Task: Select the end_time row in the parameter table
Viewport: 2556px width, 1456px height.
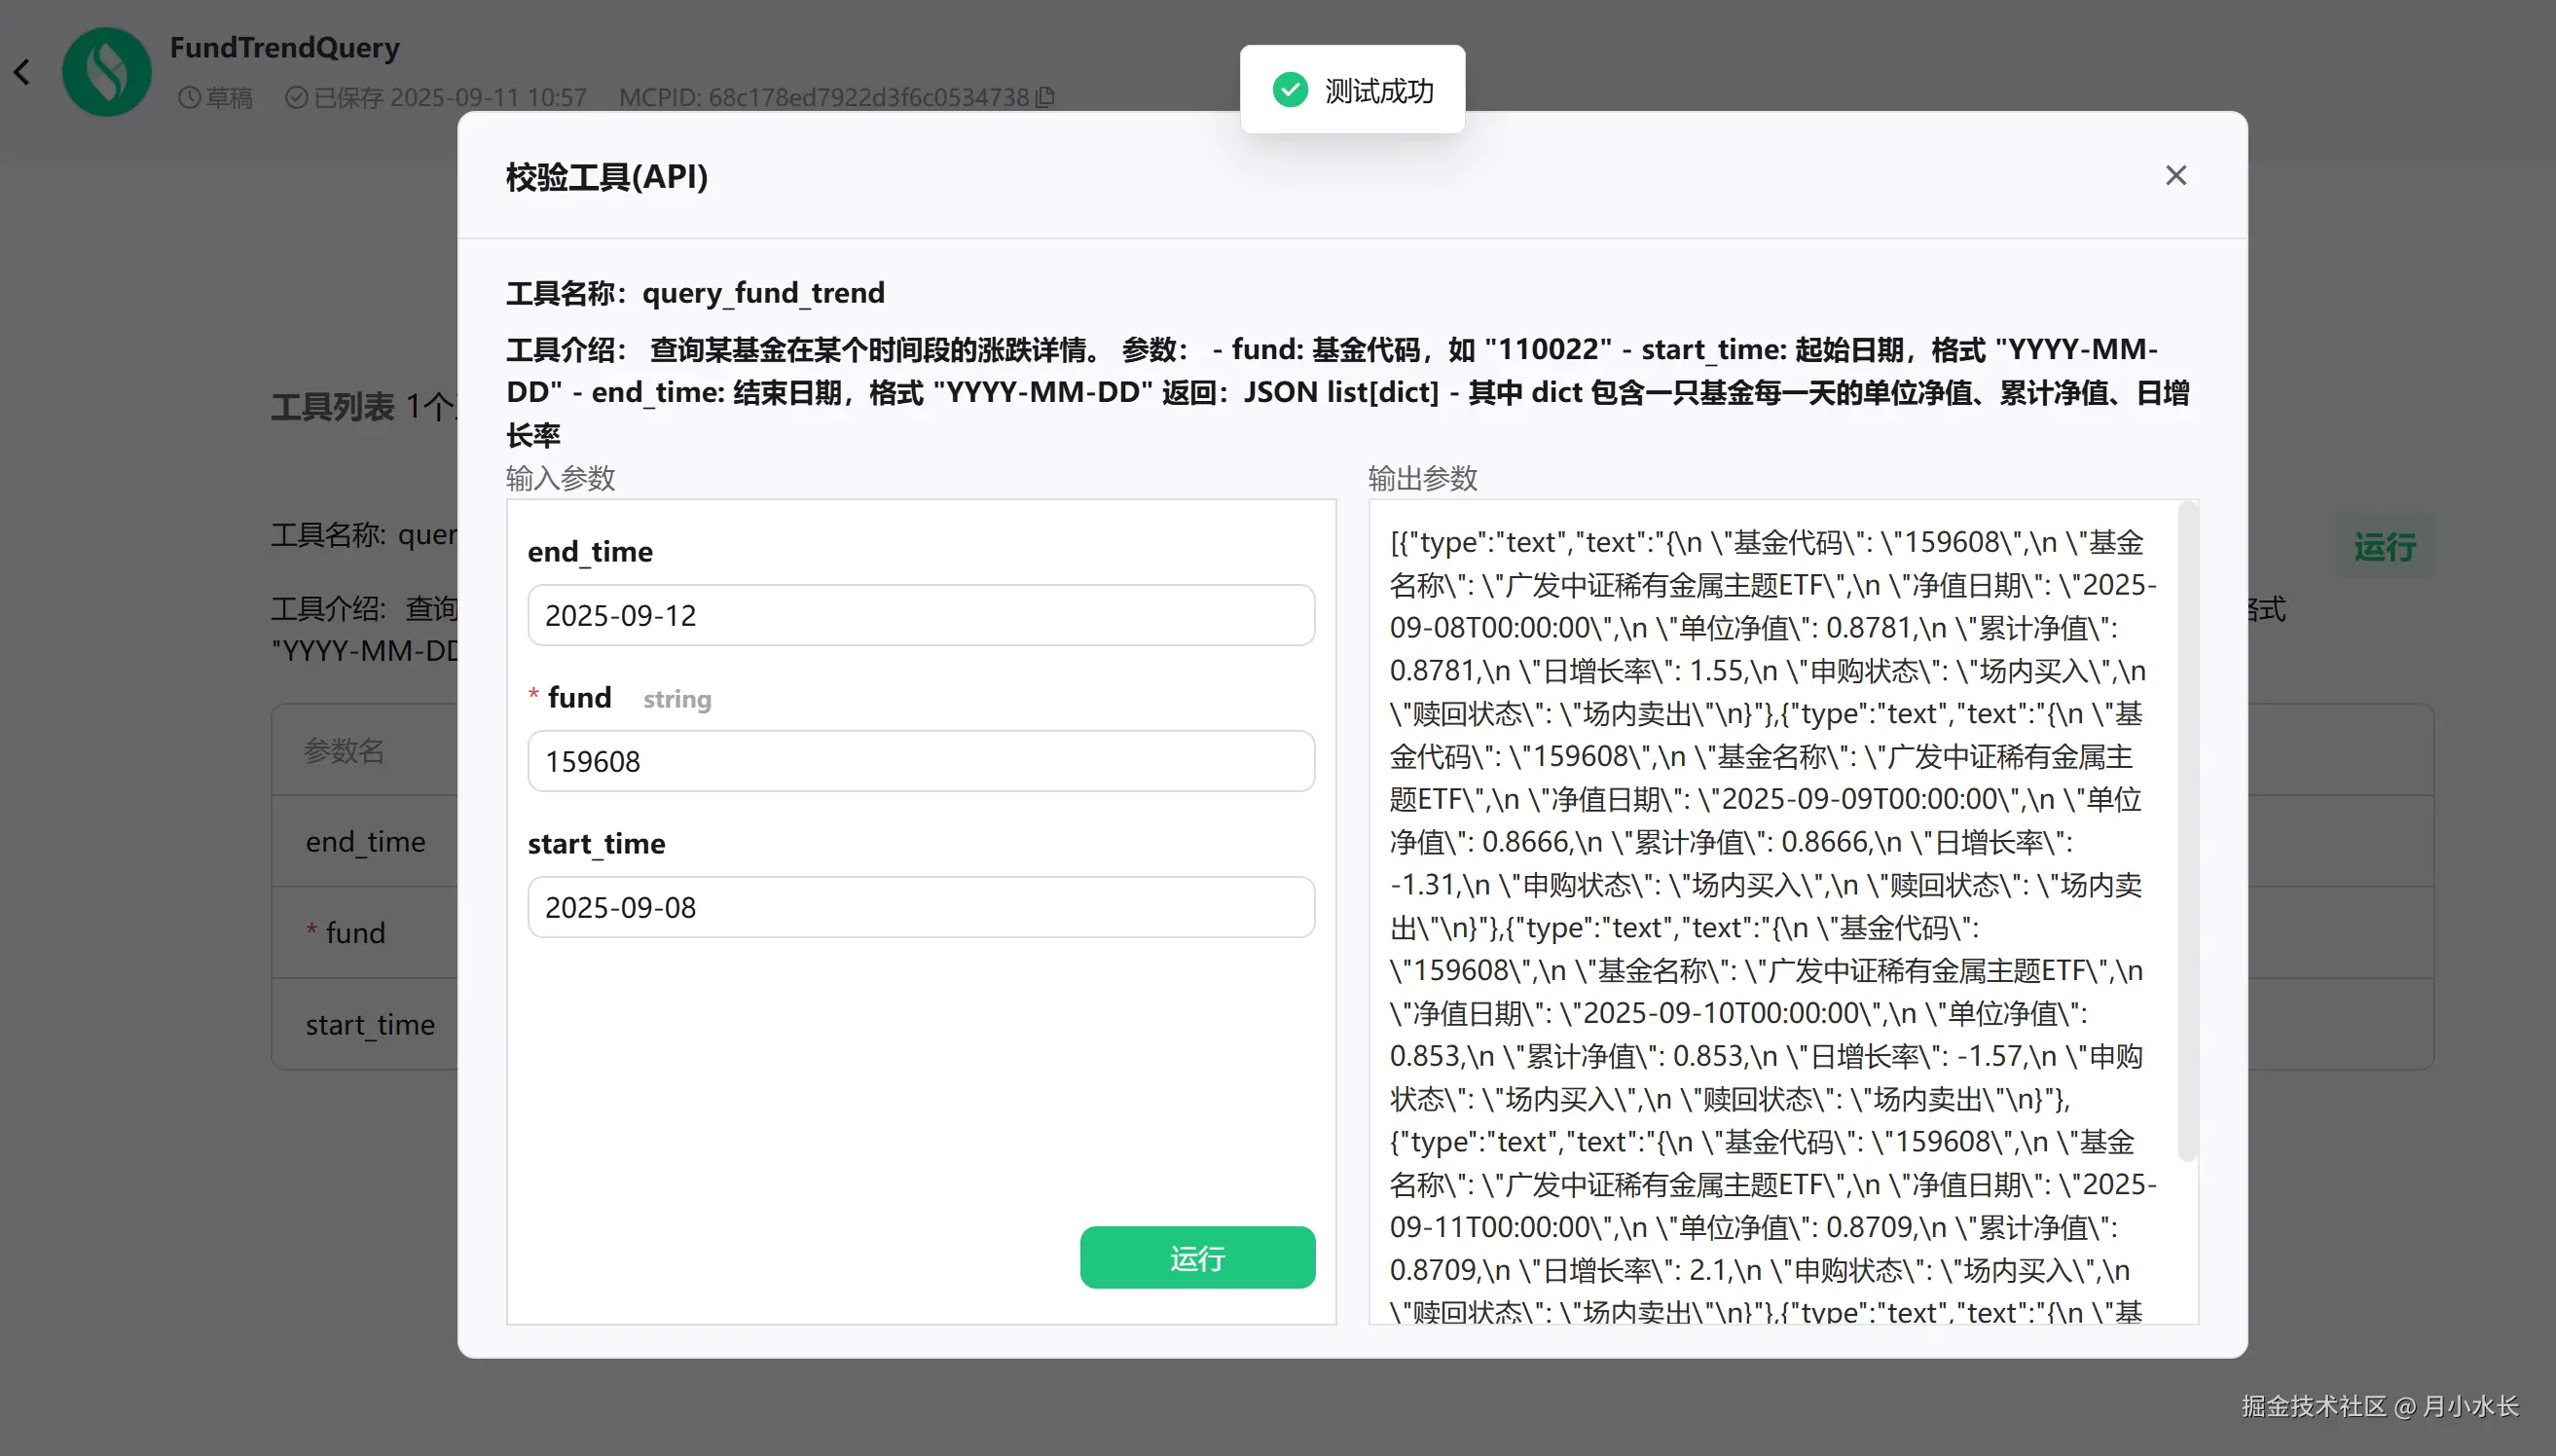Action: 365,841
